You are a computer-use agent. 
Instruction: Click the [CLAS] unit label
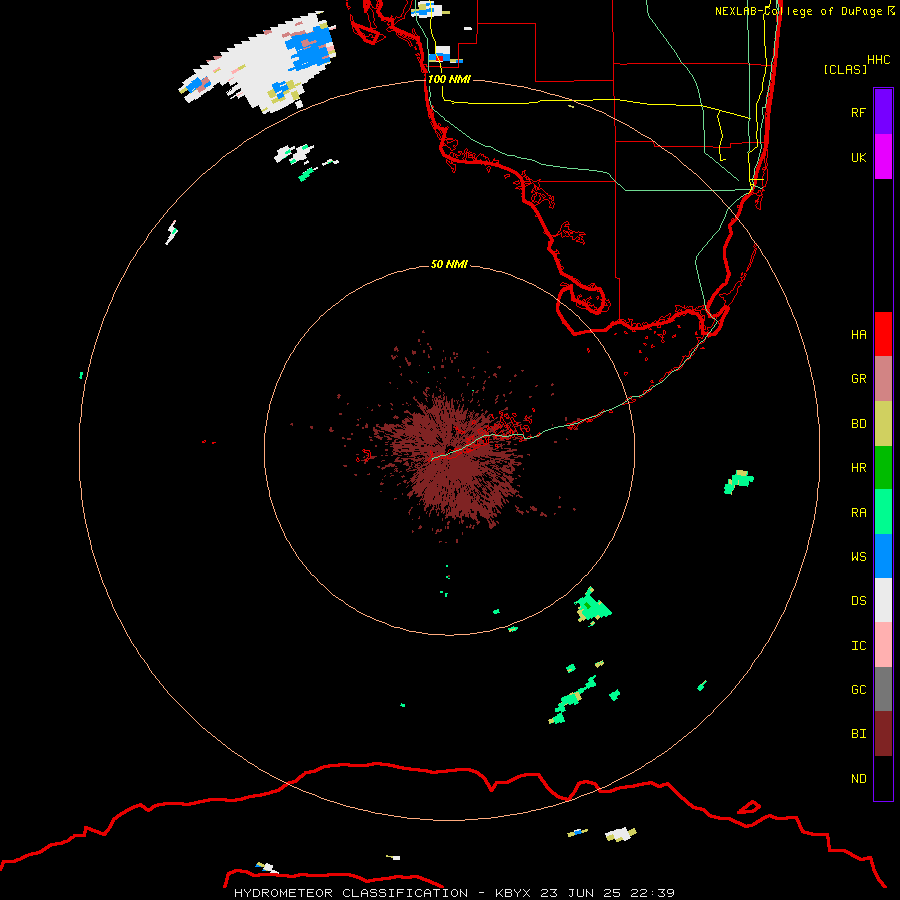click(x=845, y=69)
